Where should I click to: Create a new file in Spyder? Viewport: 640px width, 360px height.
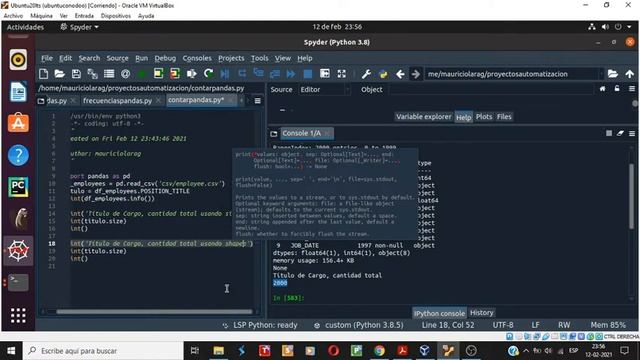pyautogui.click(x=43, y=74)
